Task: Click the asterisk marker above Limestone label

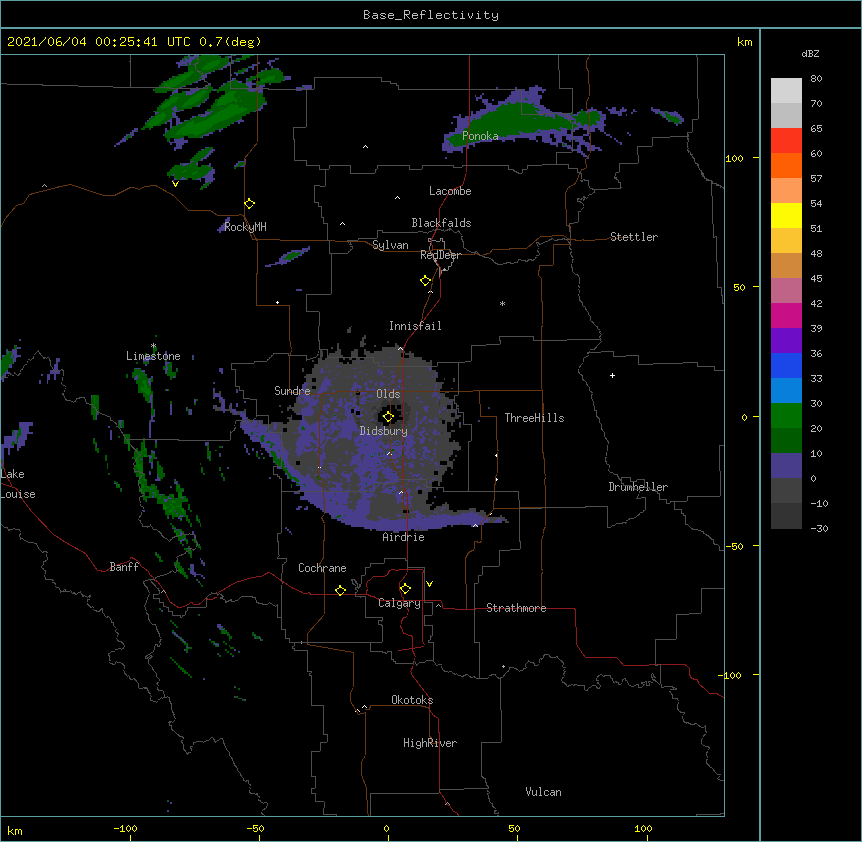Action: point(153,346)
